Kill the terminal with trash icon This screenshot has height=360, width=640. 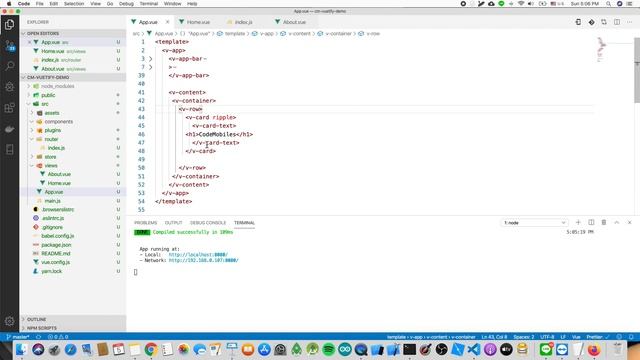tap(604, 222)
